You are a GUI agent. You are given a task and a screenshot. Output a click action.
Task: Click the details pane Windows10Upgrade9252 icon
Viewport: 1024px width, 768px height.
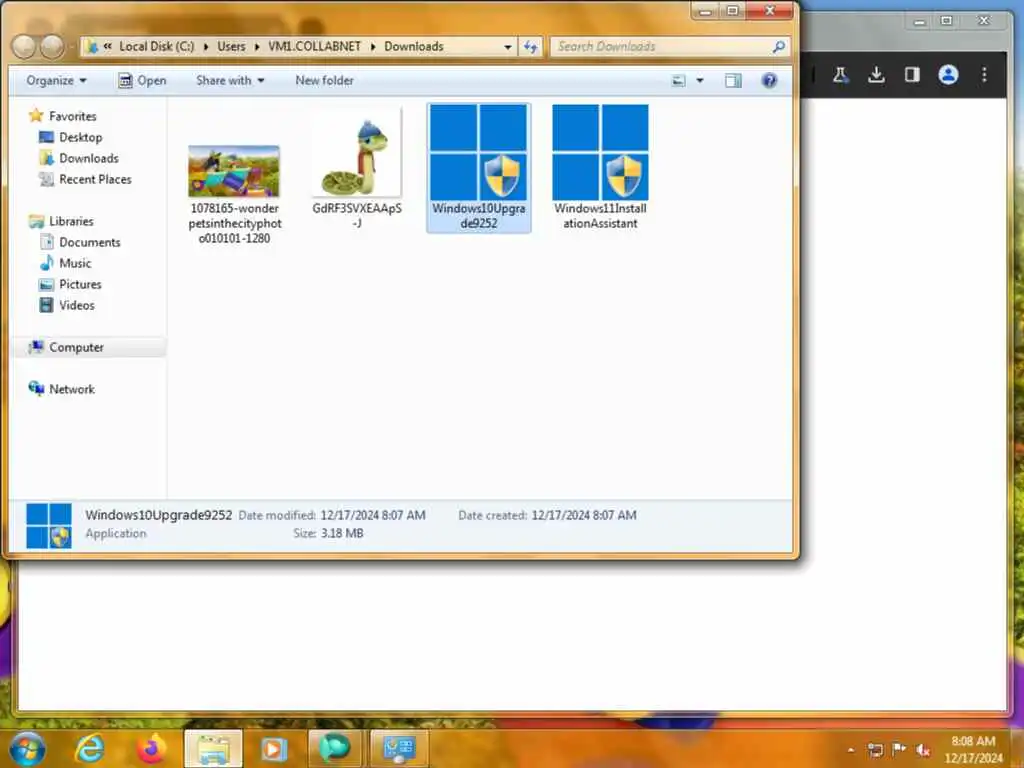pos(48,526)
